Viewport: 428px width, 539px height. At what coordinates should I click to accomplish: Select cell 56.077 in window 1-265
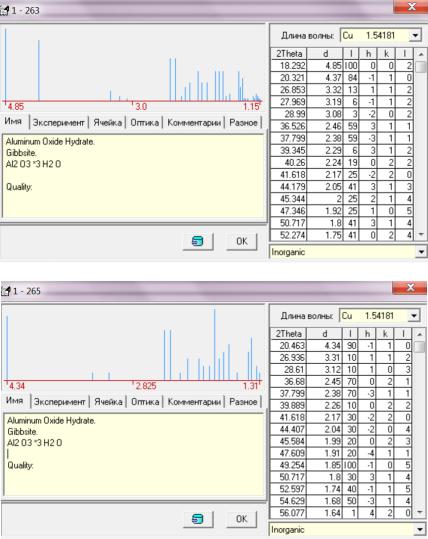[x=288, y=513]
